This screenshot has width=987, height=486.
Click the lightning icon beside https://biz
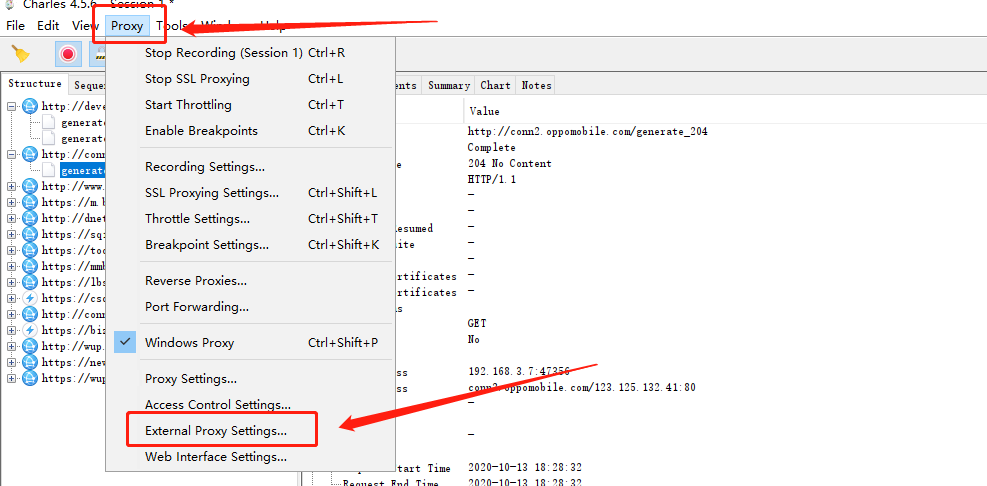pos(30,330)
